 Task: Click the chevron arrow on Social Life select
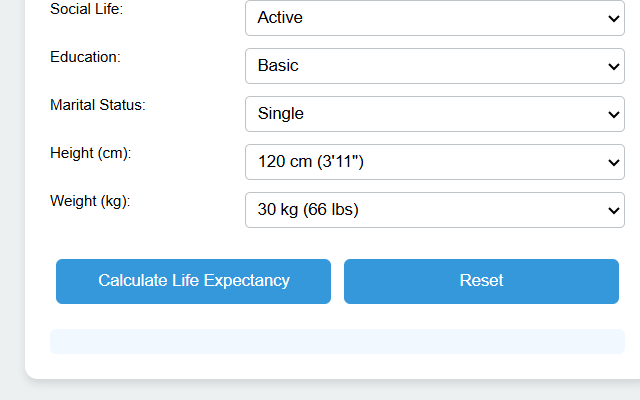614,18
